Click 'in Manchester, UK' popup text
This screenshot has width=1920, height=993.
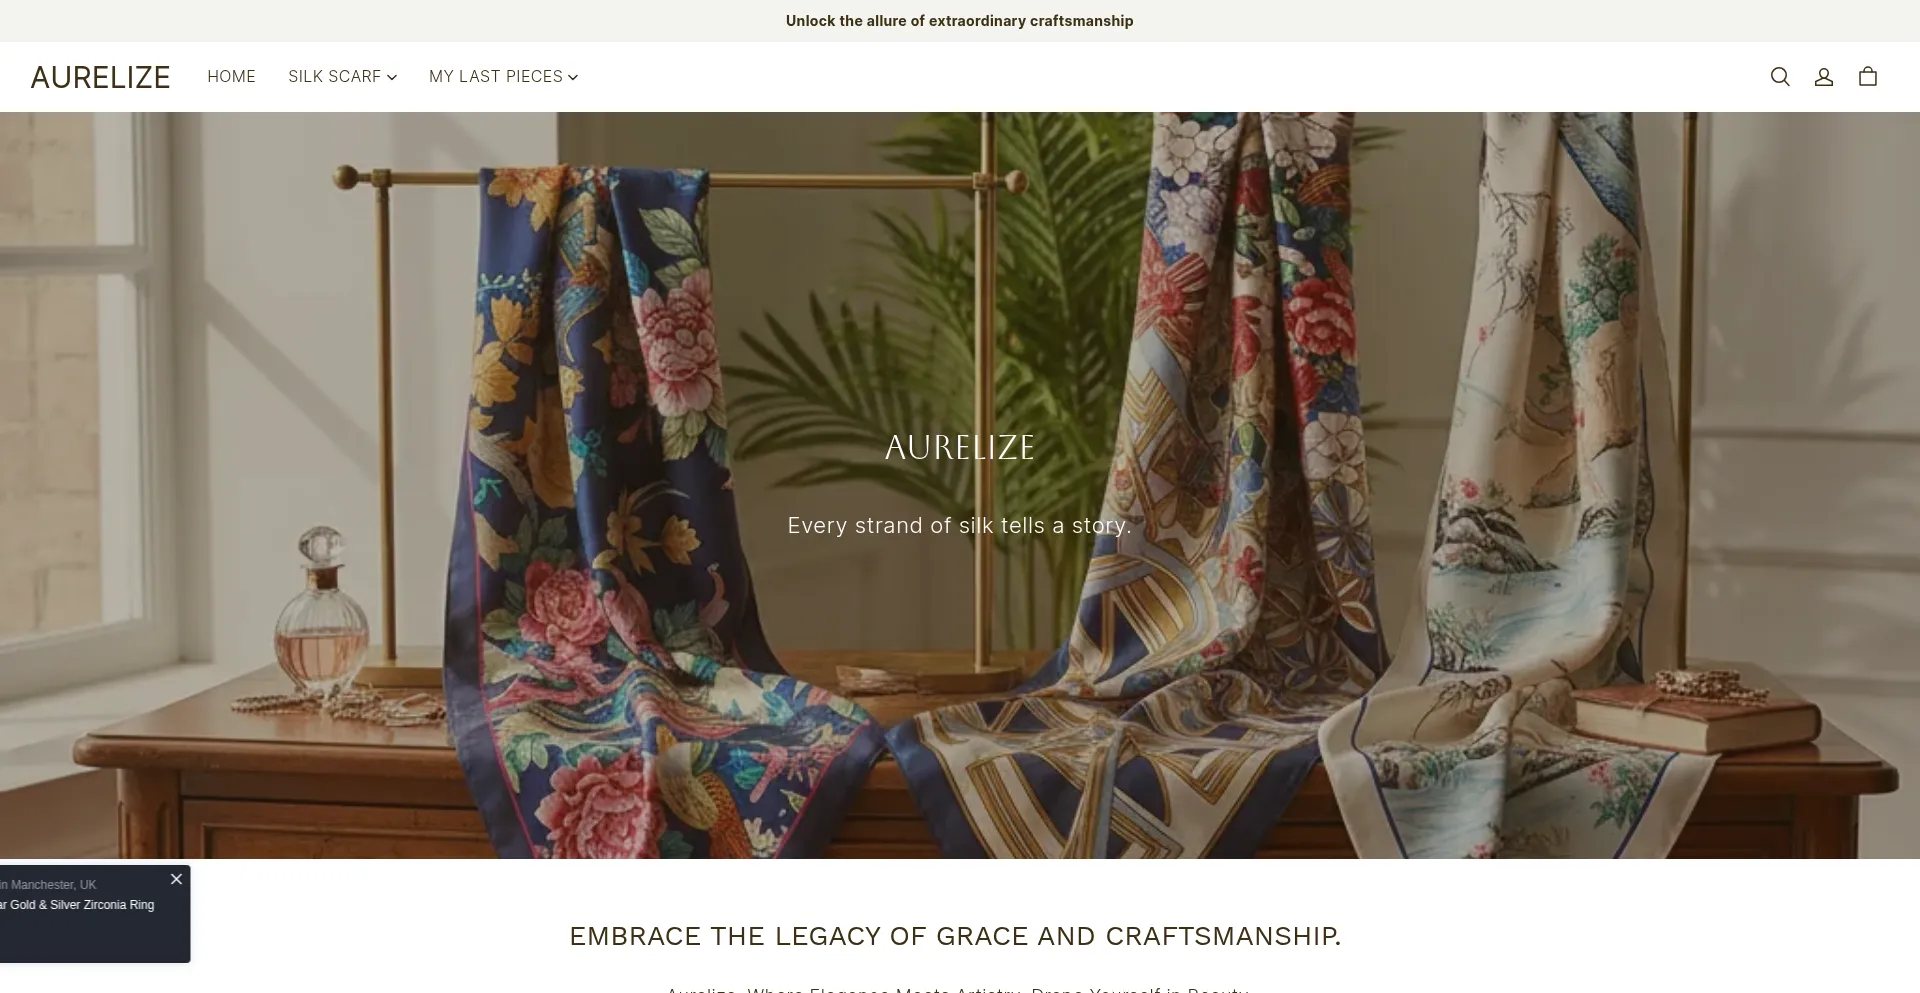click(x=48, y=885)
